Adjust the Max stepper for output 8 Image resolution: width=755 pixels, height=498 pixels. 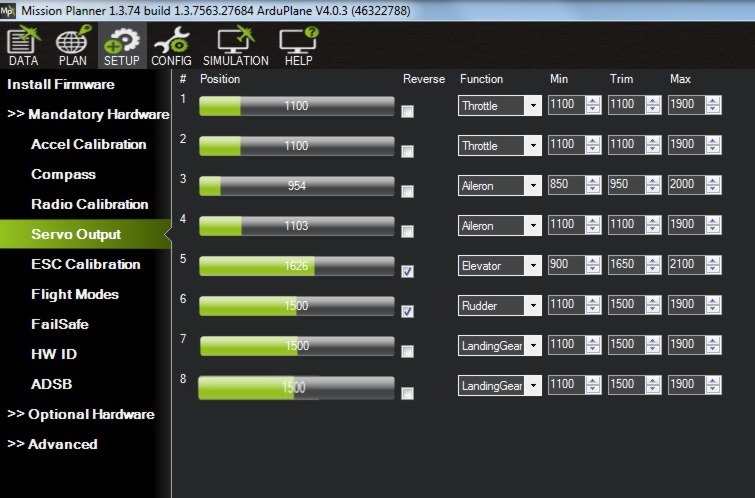(713, 384)
